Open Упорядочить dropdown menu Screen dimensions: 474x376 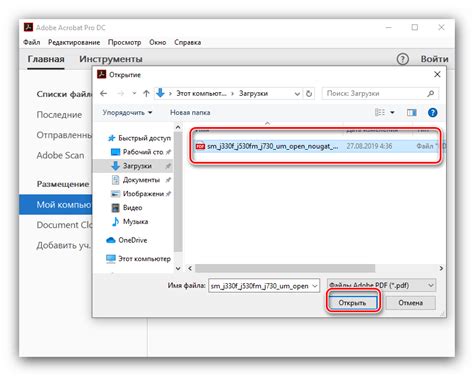coord(127,113)
